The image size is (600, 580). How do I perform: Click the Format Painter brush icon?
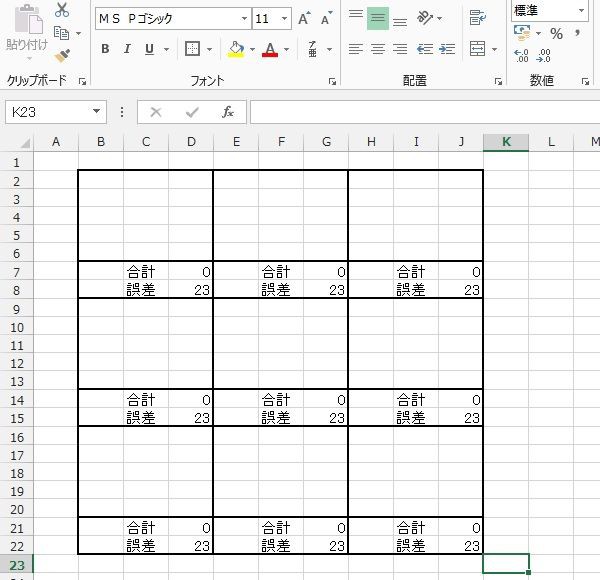[x=62, y=56]
